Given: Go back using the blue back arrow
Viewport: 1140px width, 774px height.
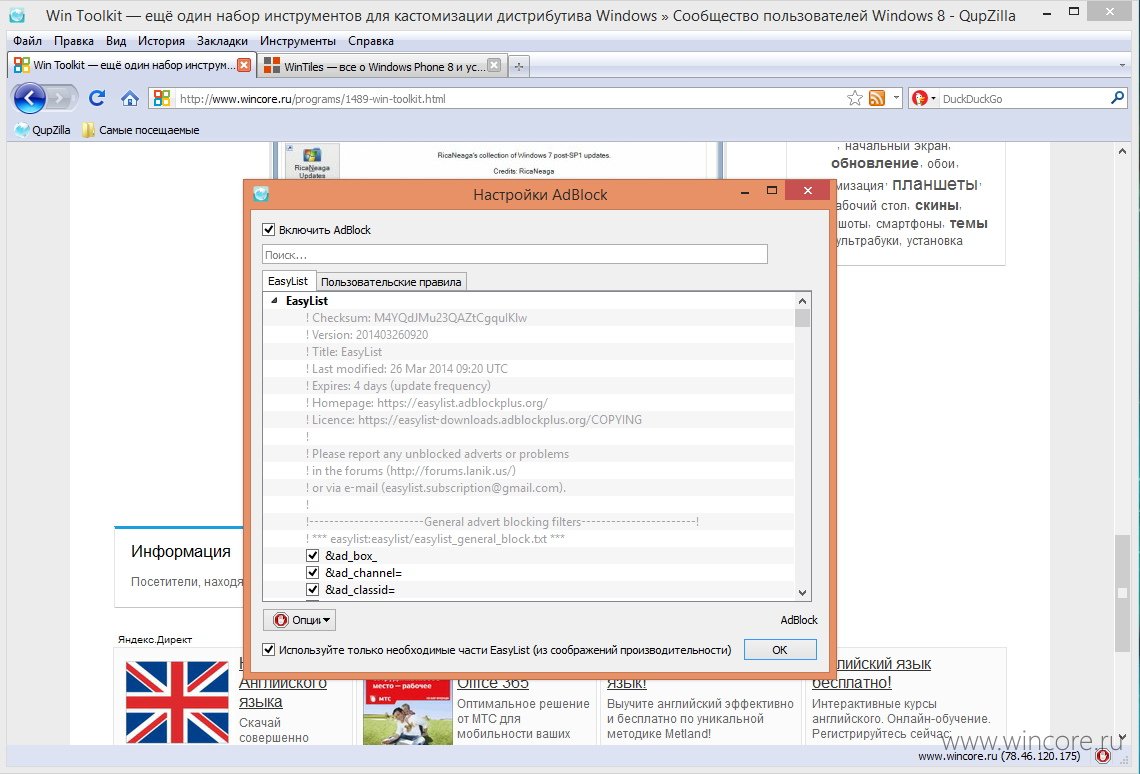Looking at the screenshot, I should pyautogui.click(x=29, y=98).
